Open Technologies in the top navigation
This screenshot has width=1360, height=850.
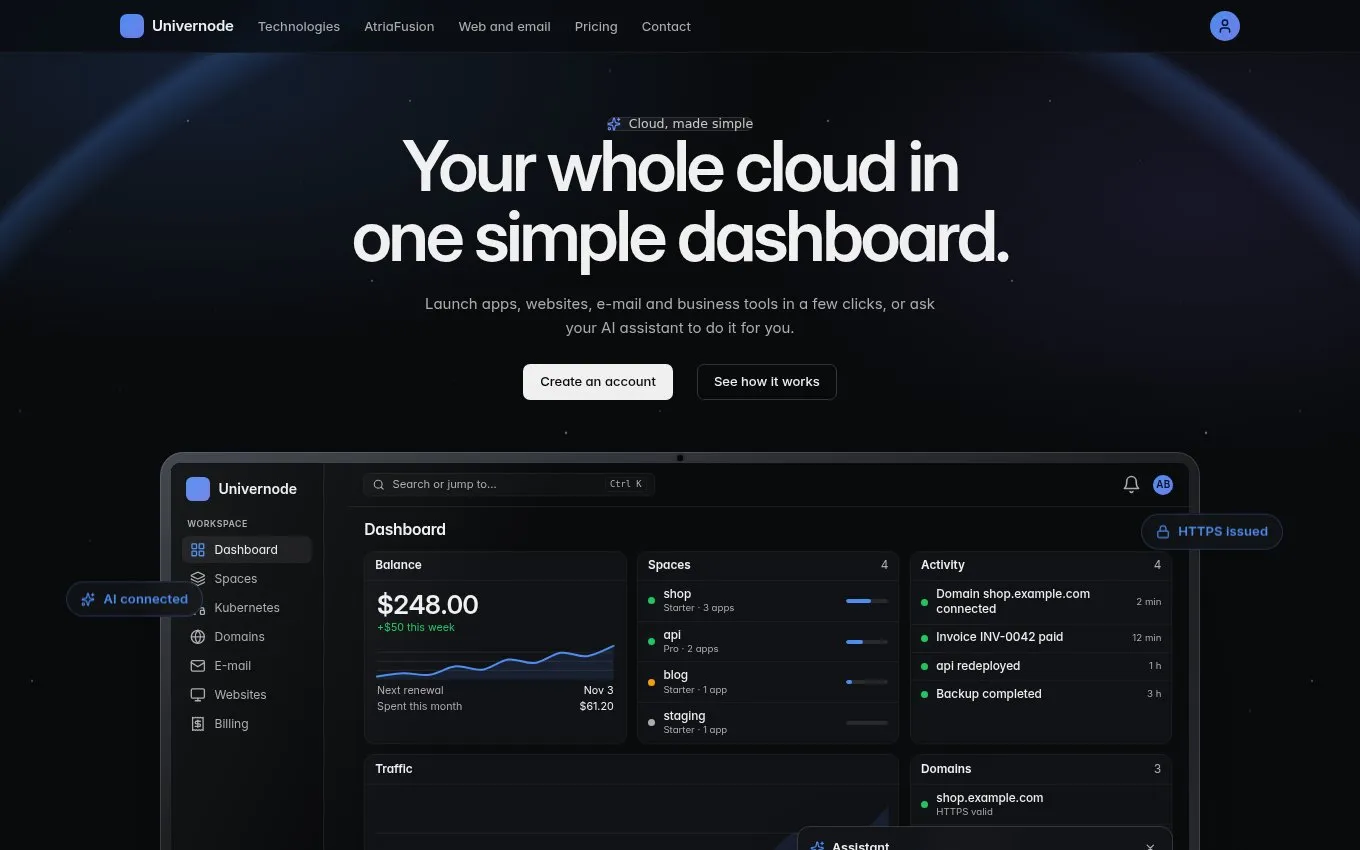click(299, 27)
